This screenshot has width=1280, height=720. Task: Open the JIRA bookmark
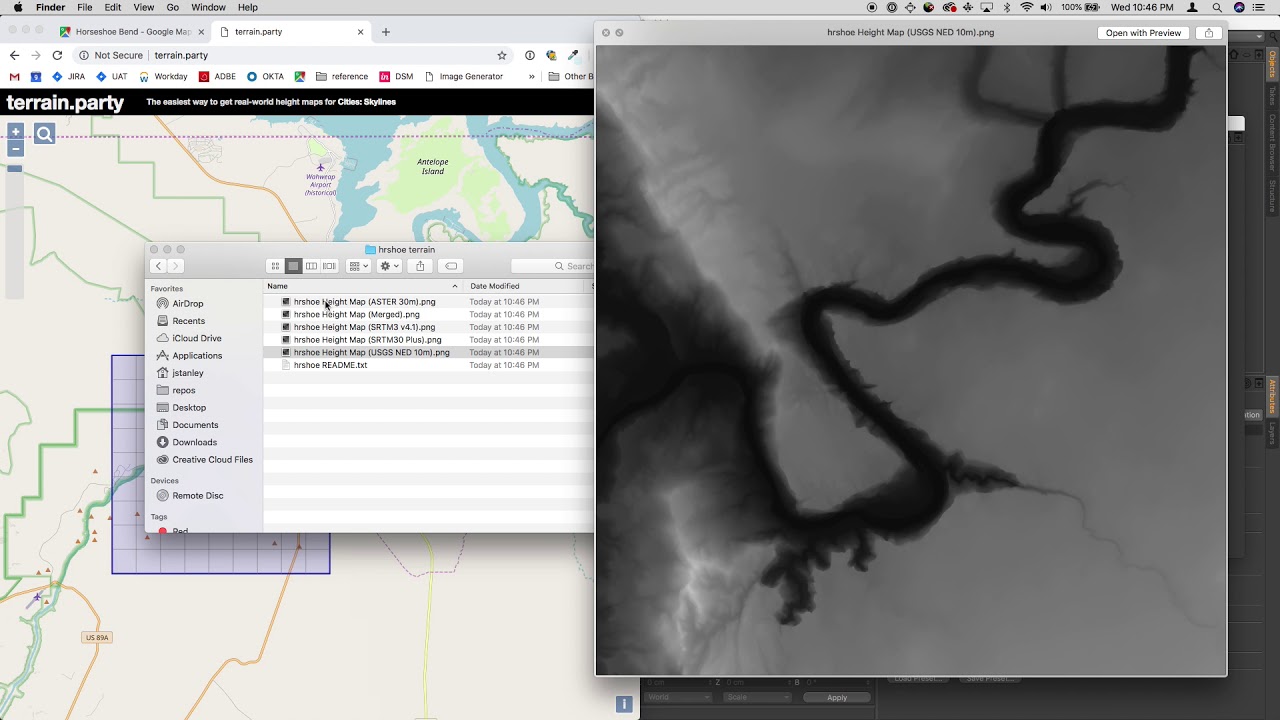point(68,76)
